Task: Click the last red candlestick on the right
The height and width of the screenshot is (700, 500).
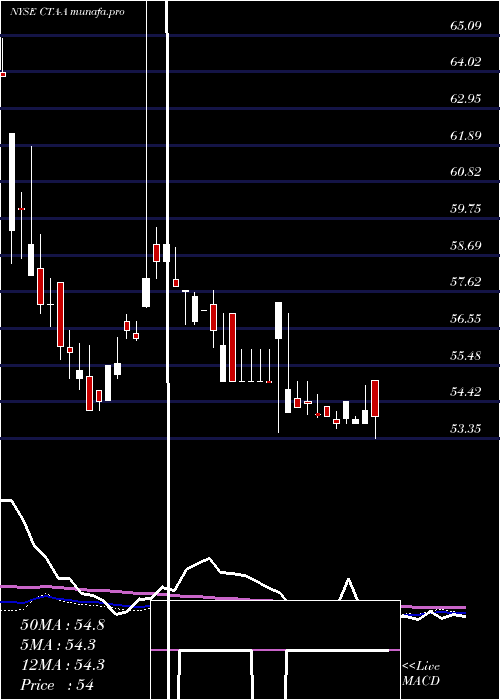Action: coord(375,399)
